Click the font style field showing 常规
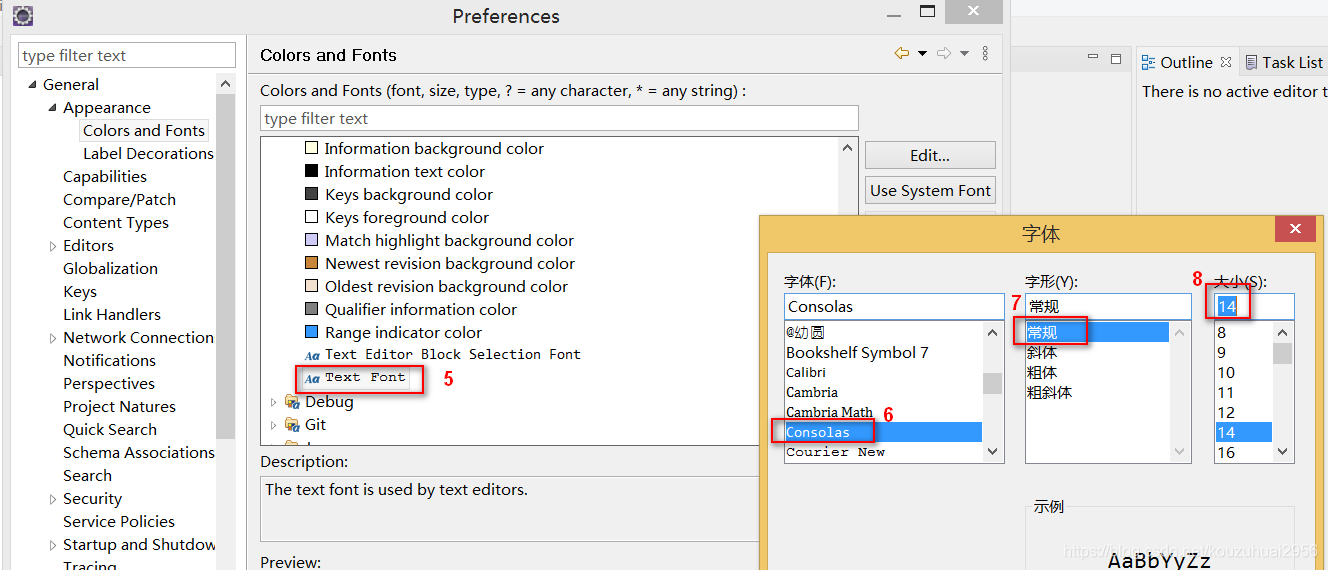 pos(1108,306)
